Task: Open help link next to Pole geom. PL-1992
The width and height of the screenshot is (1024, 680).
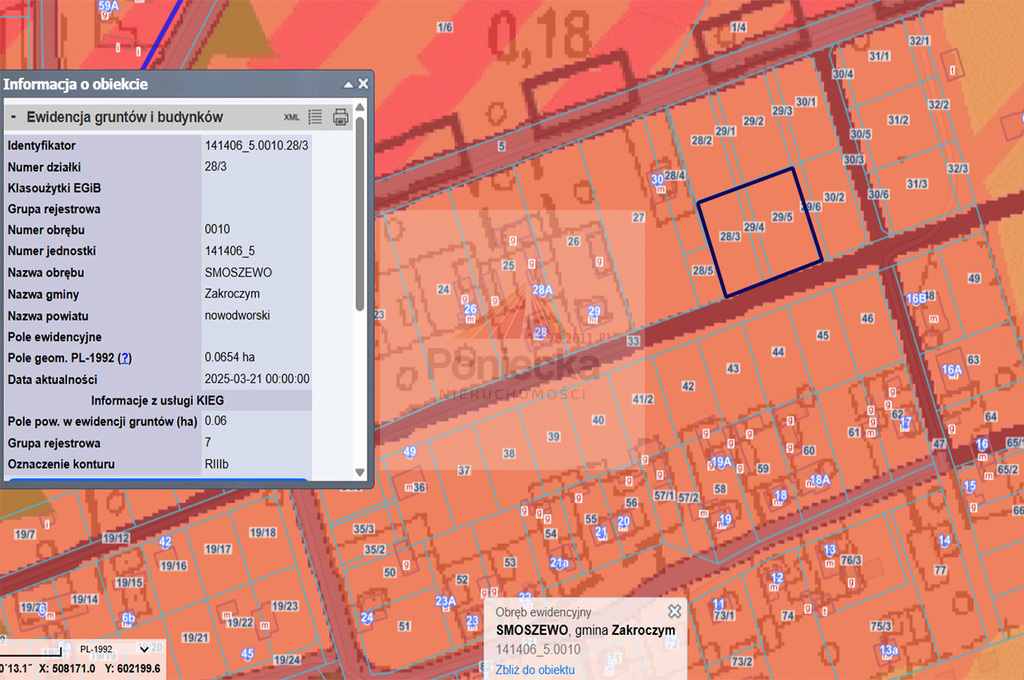Action: coord(125,357)
